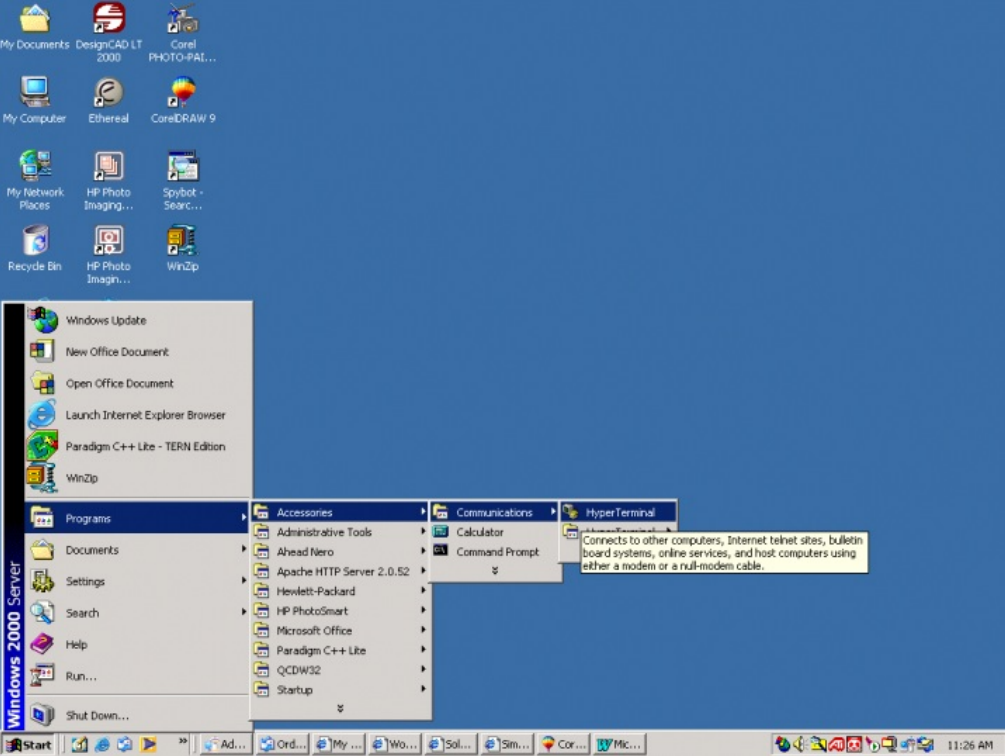
Task: Select Accessories in the Programs menu
Action: (x=340, y=512)
